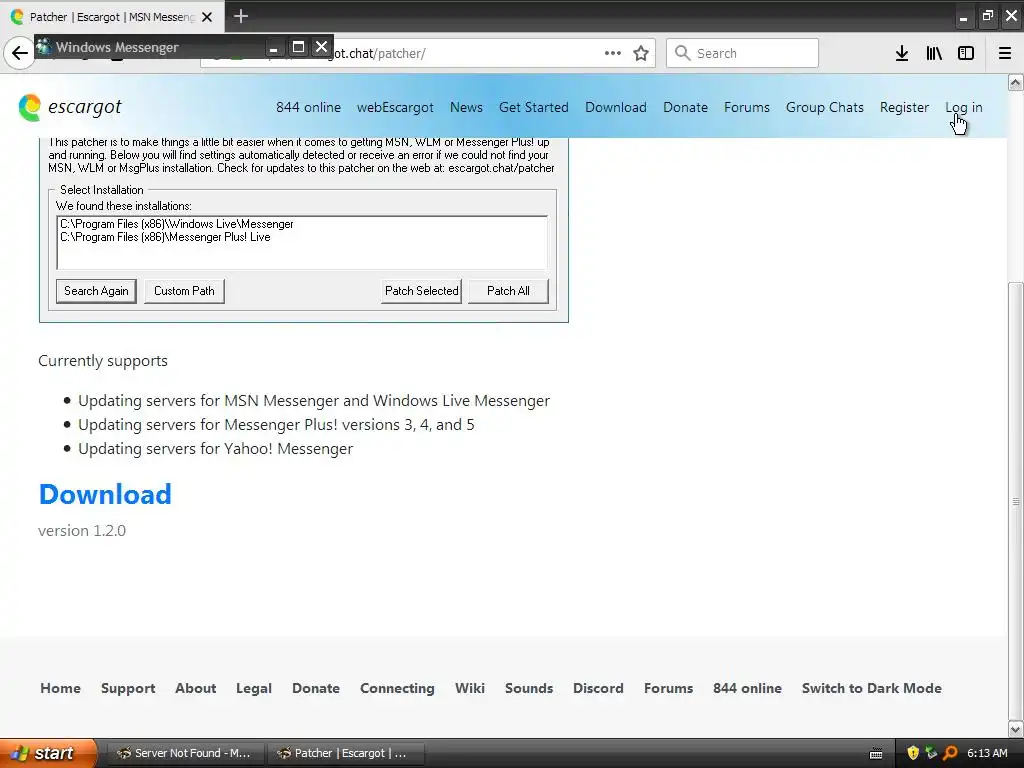This screenshot has width=1024, height=768.
Task: Click the Log in nav link
Action: point(963,107)
